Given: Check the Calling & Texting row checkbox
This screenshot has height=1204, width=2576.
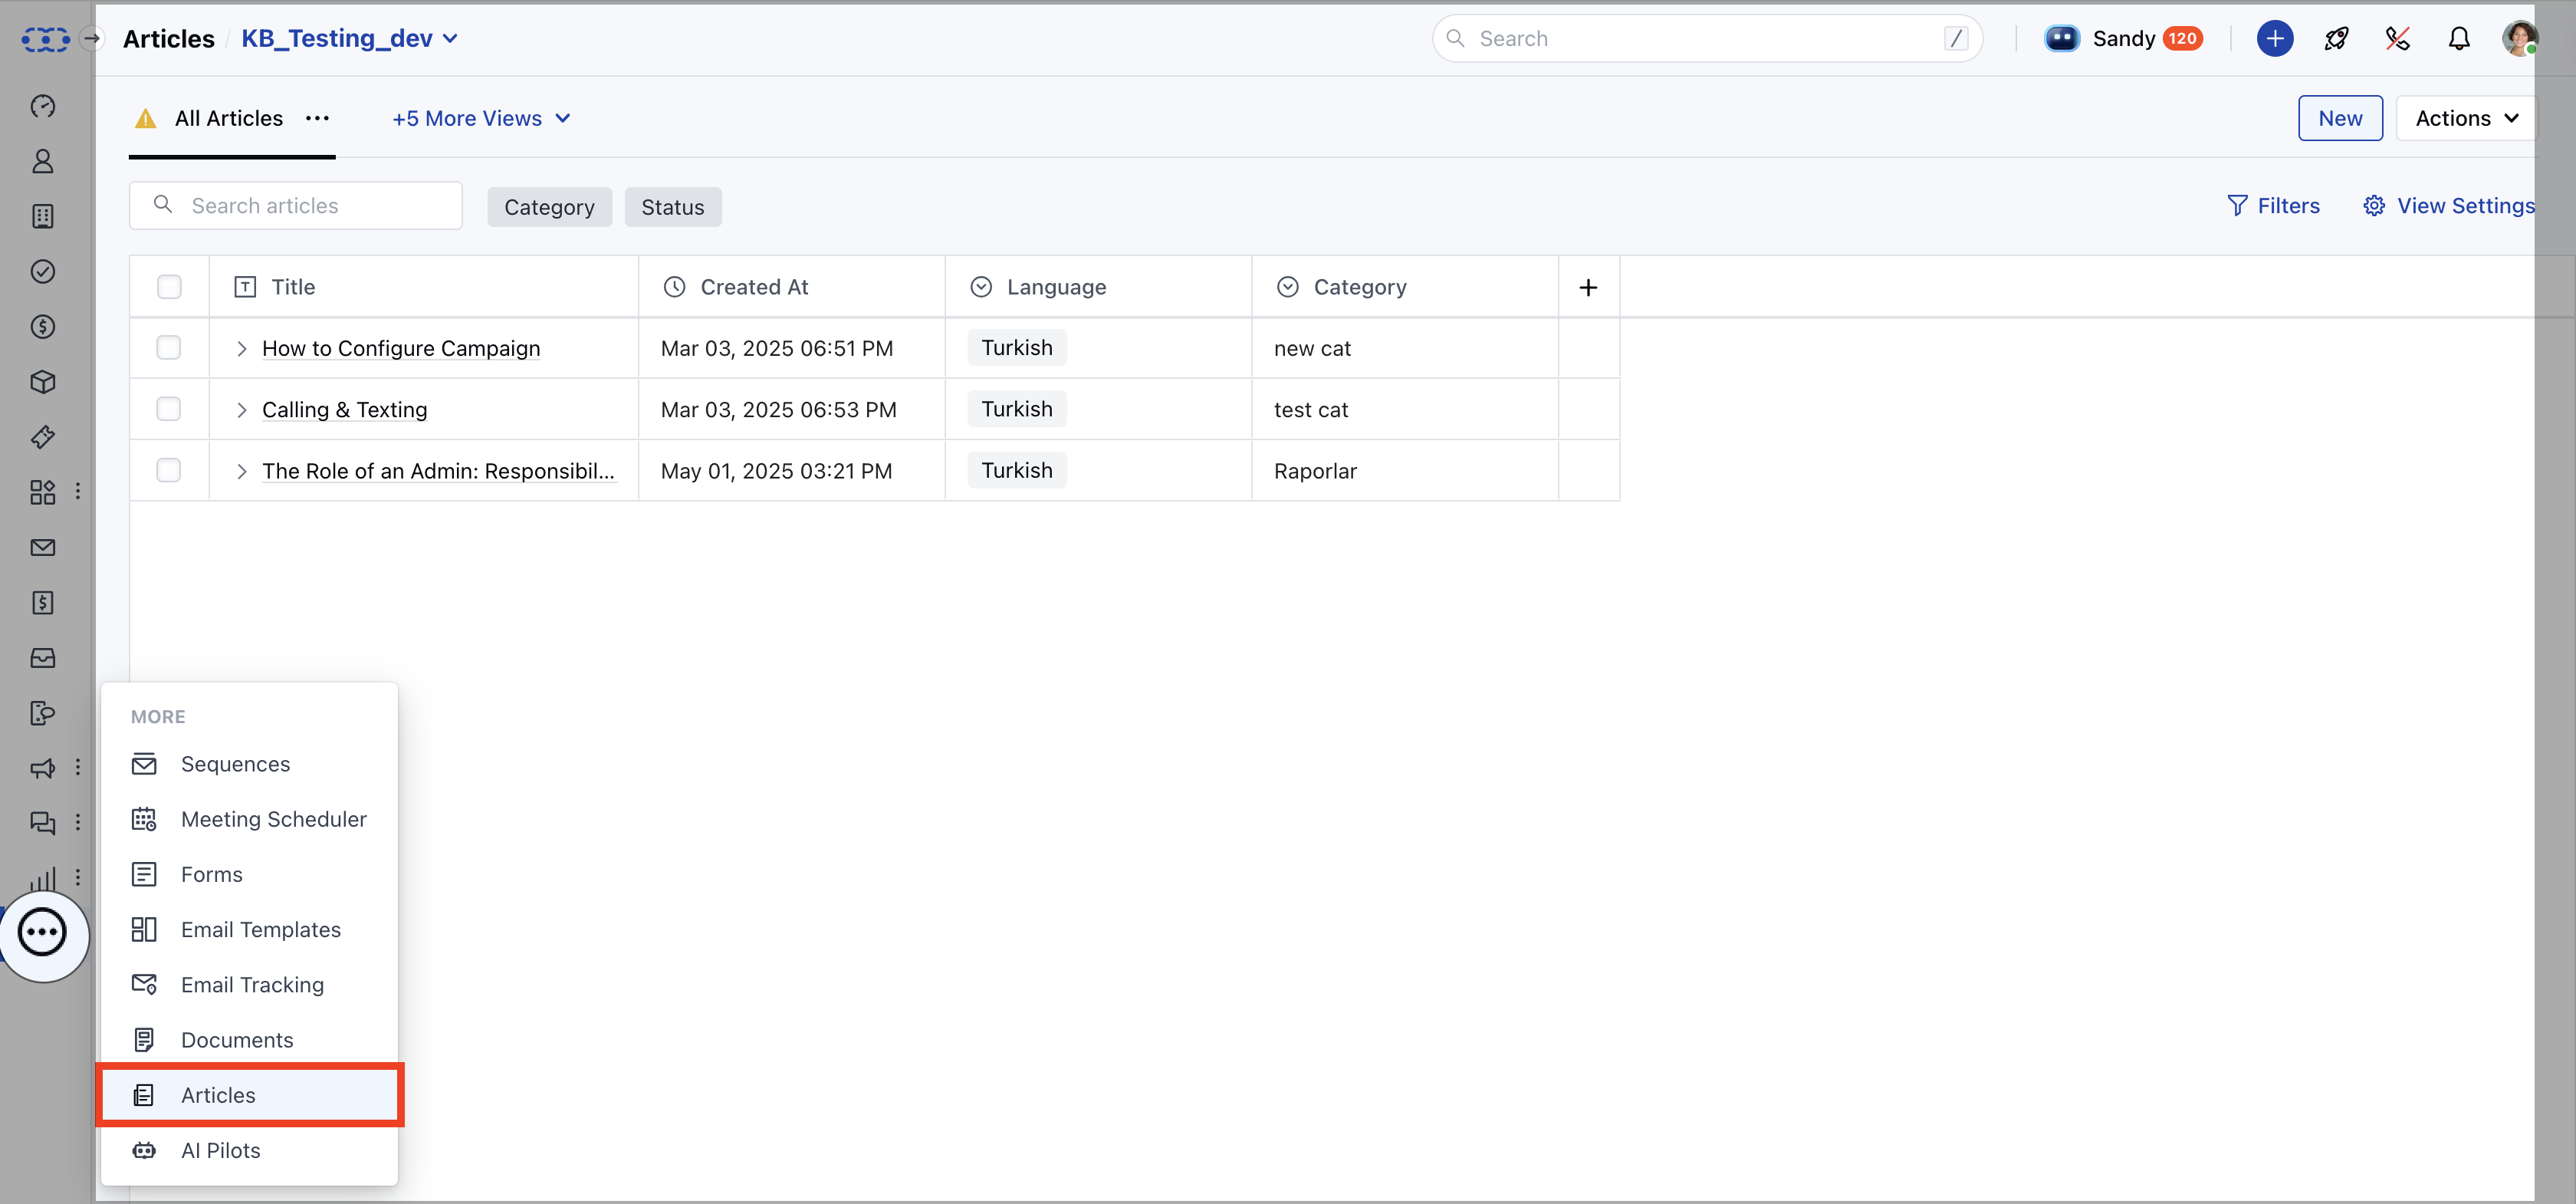Looking at the screenshot, I should pos(169,409).
